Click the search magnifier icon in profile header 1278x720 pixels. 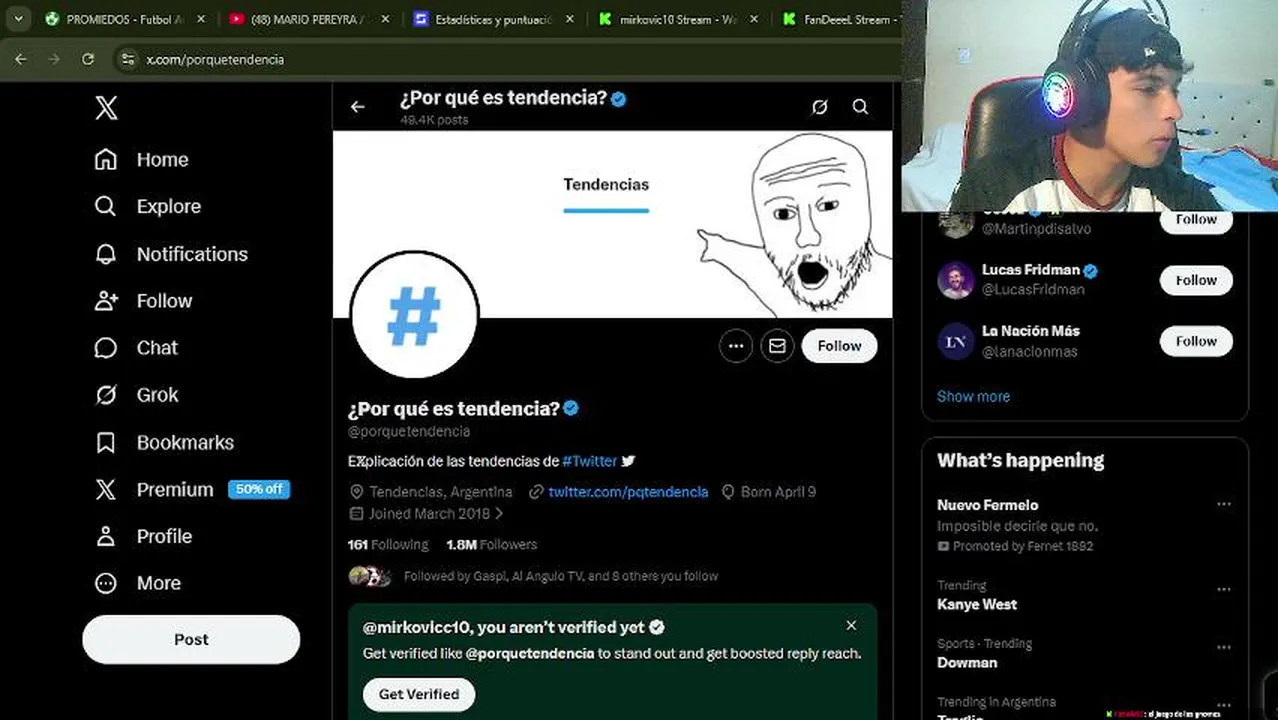coord(860,107)
